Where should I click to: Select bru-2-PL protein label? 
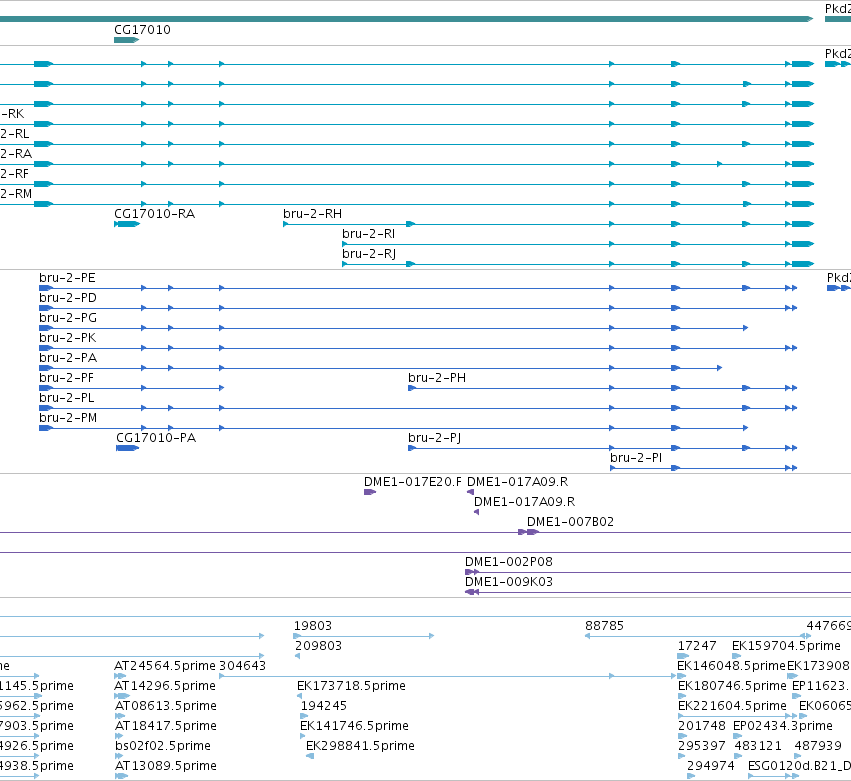tap(67, 398)
